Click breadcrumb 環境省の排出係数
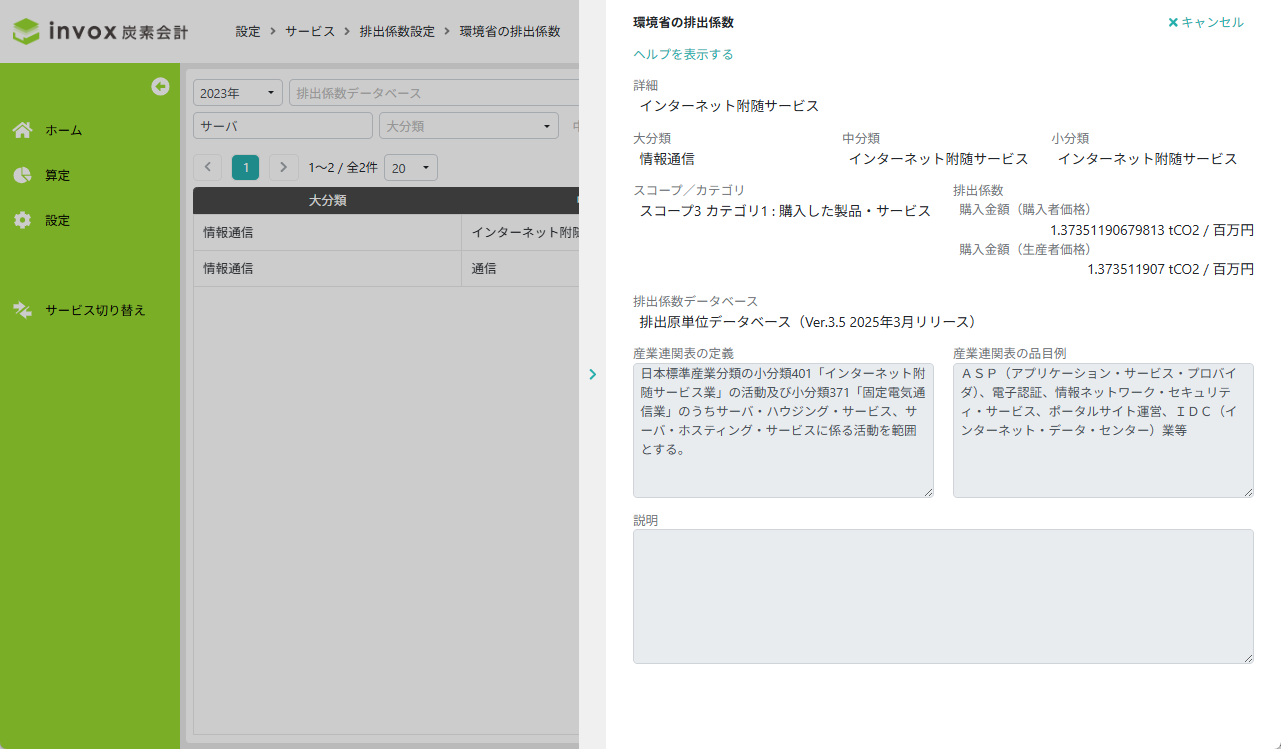 click(x=510, y=31)
